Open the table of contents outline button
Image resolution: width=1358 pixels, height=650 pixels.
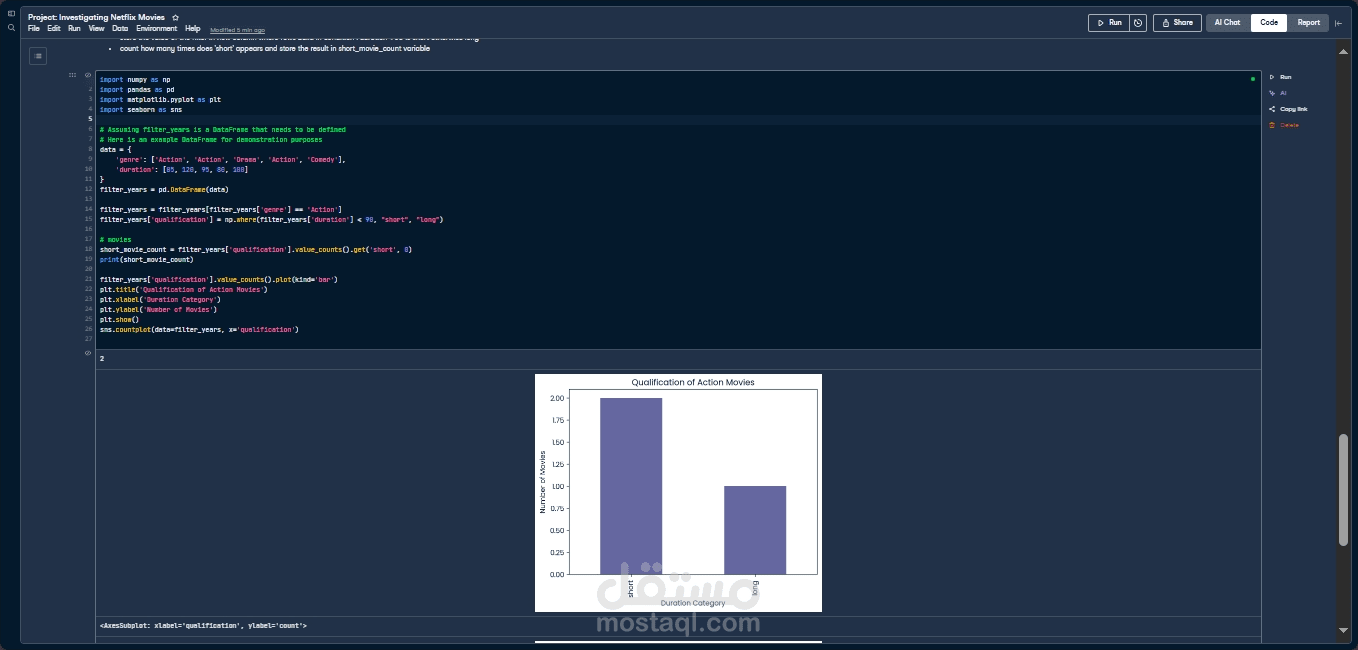(38, 56)
